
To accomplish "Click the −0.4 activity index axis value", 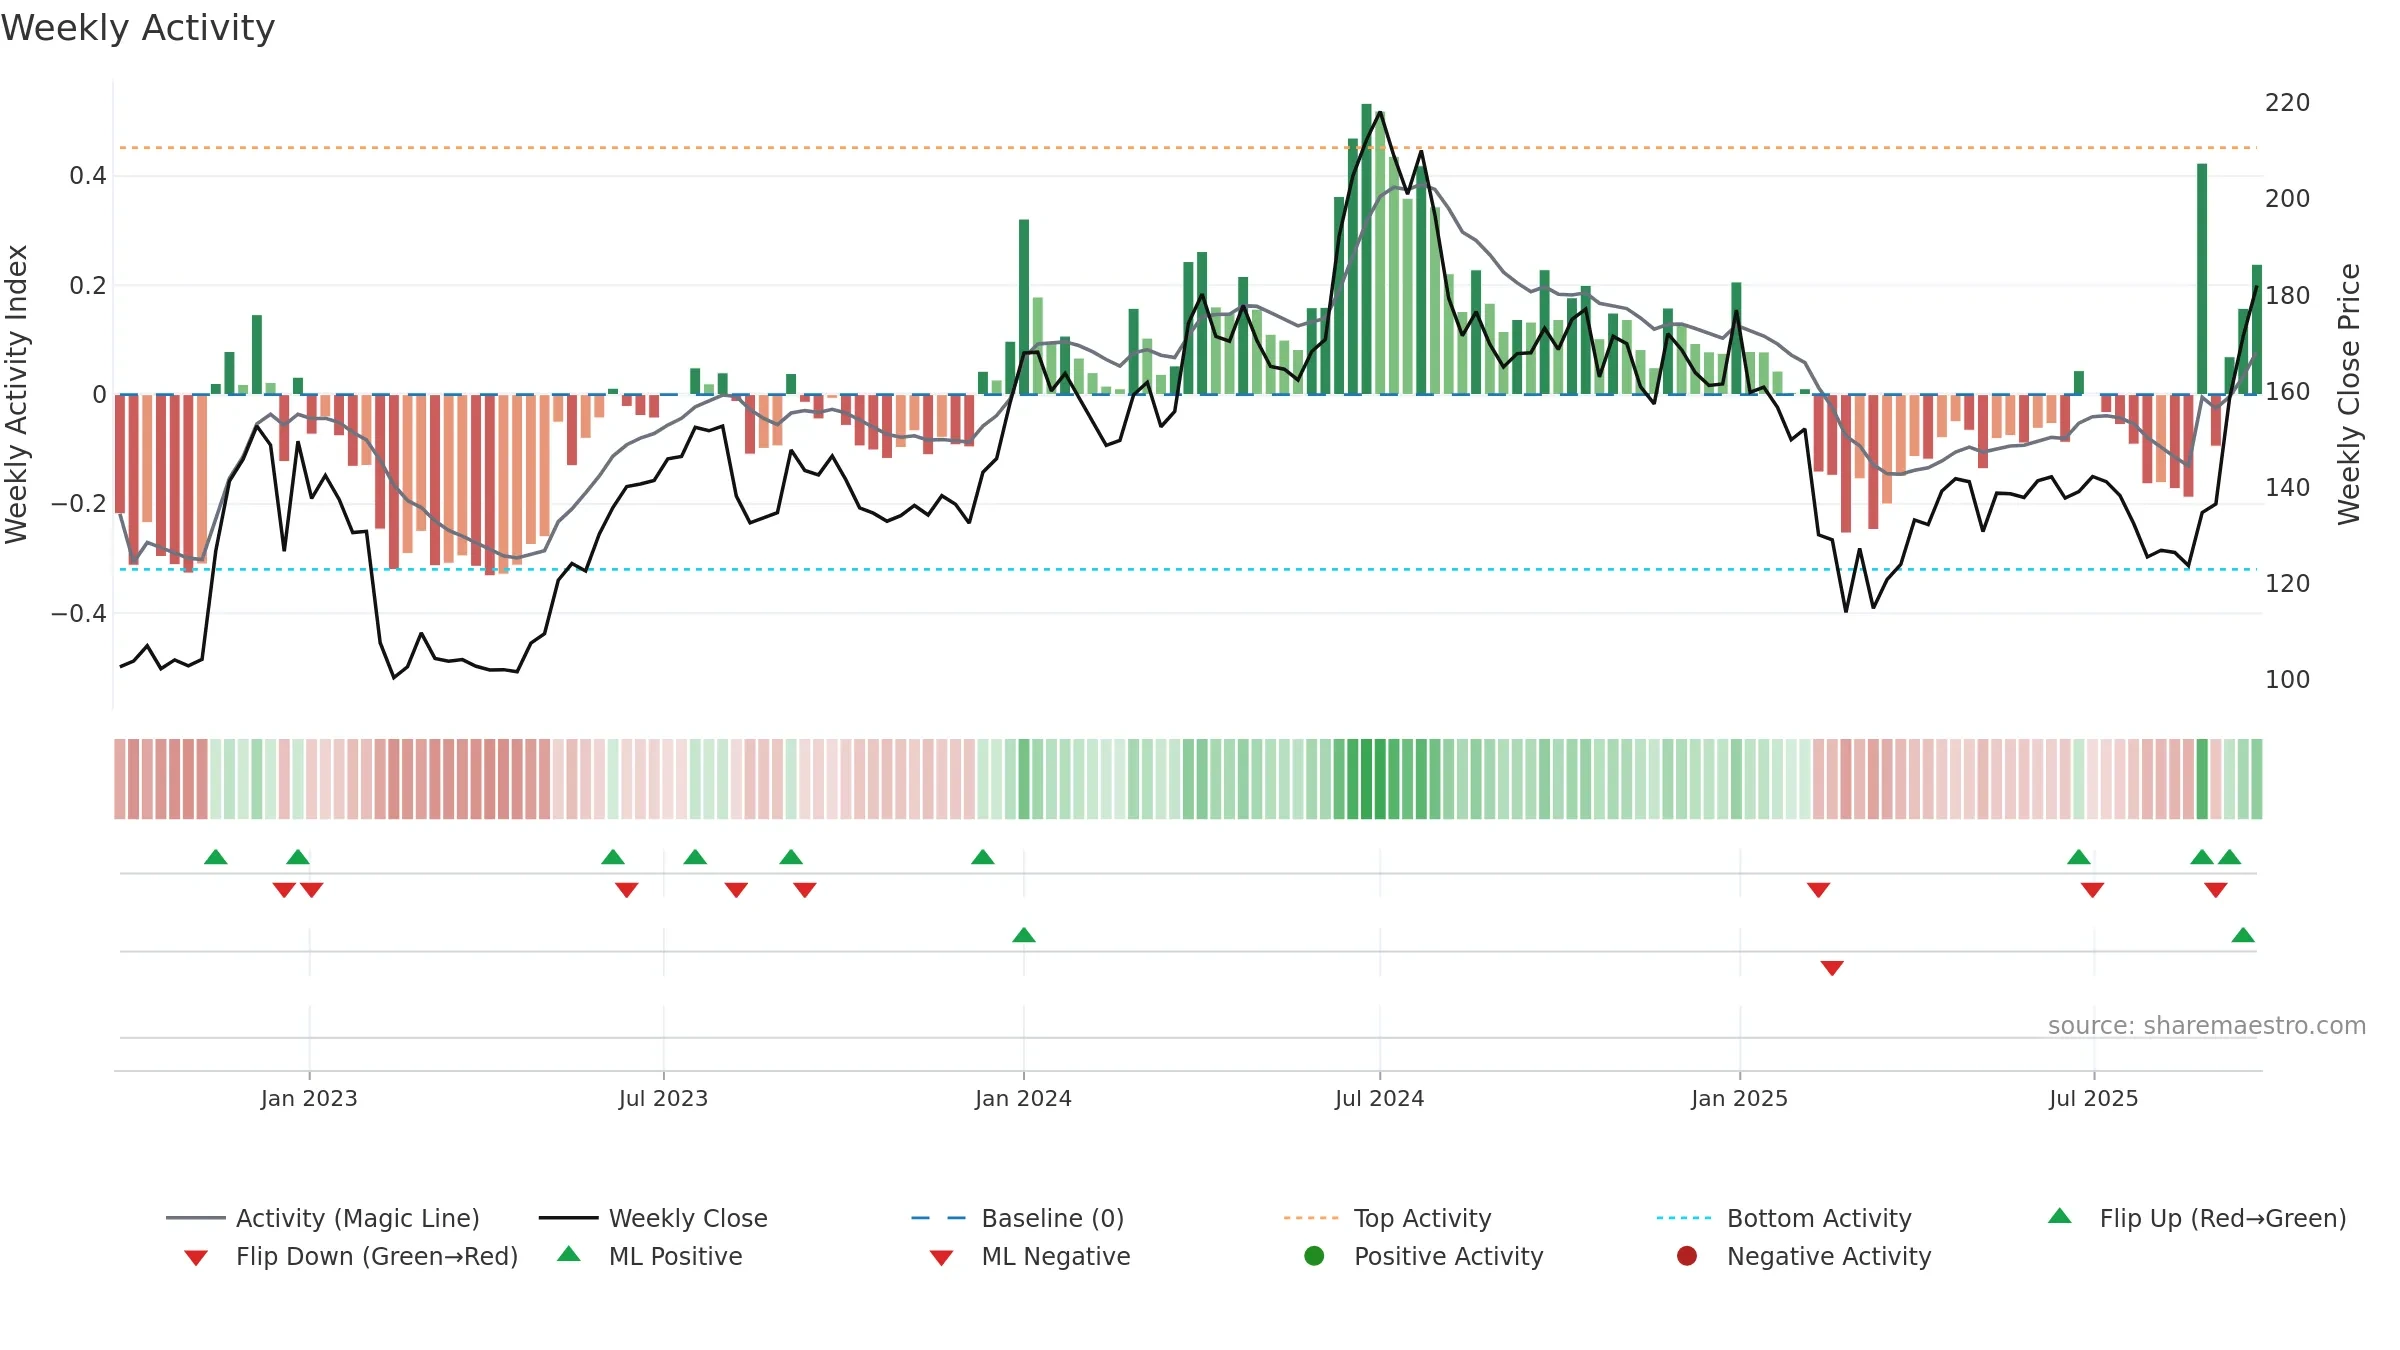I will click(x=79, y=613).
